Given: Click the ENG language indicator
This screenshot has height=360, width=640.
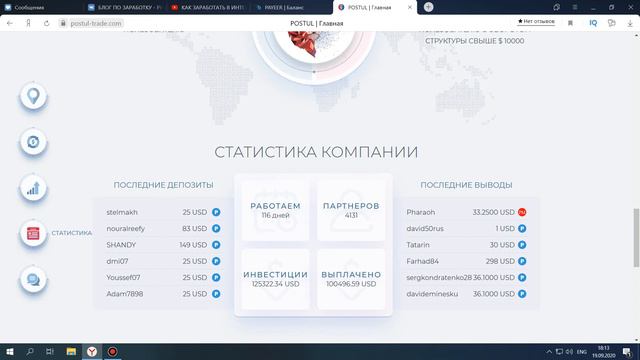Looking at the screenshot, I should coord(581,351).
